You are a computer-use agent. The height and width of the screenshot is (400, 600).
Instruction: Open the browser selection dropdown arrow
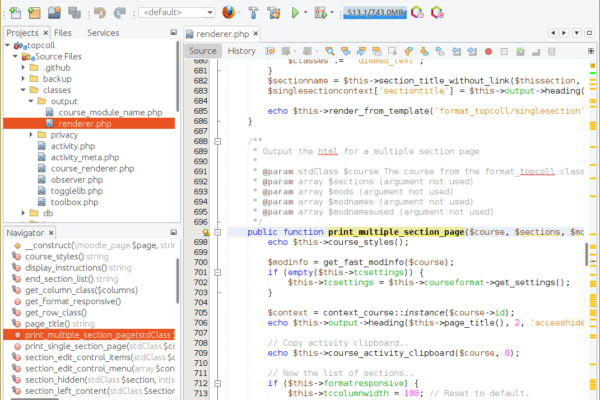coord(239,13)
